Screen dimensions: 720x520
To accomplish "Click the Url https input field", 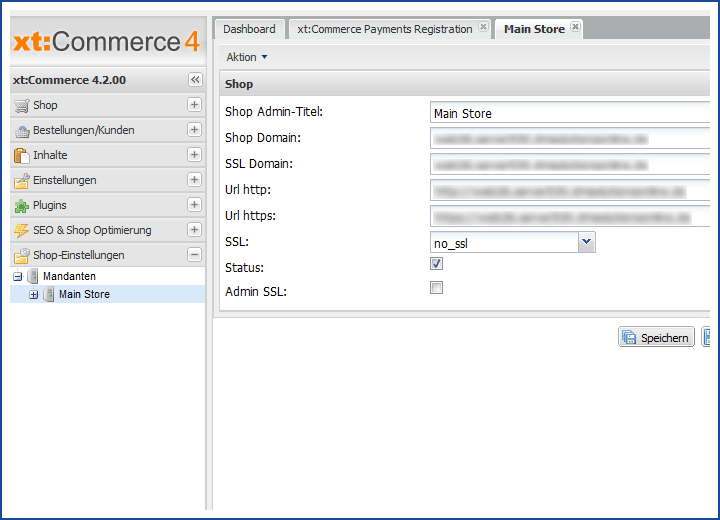I will (x=570, y=216).
